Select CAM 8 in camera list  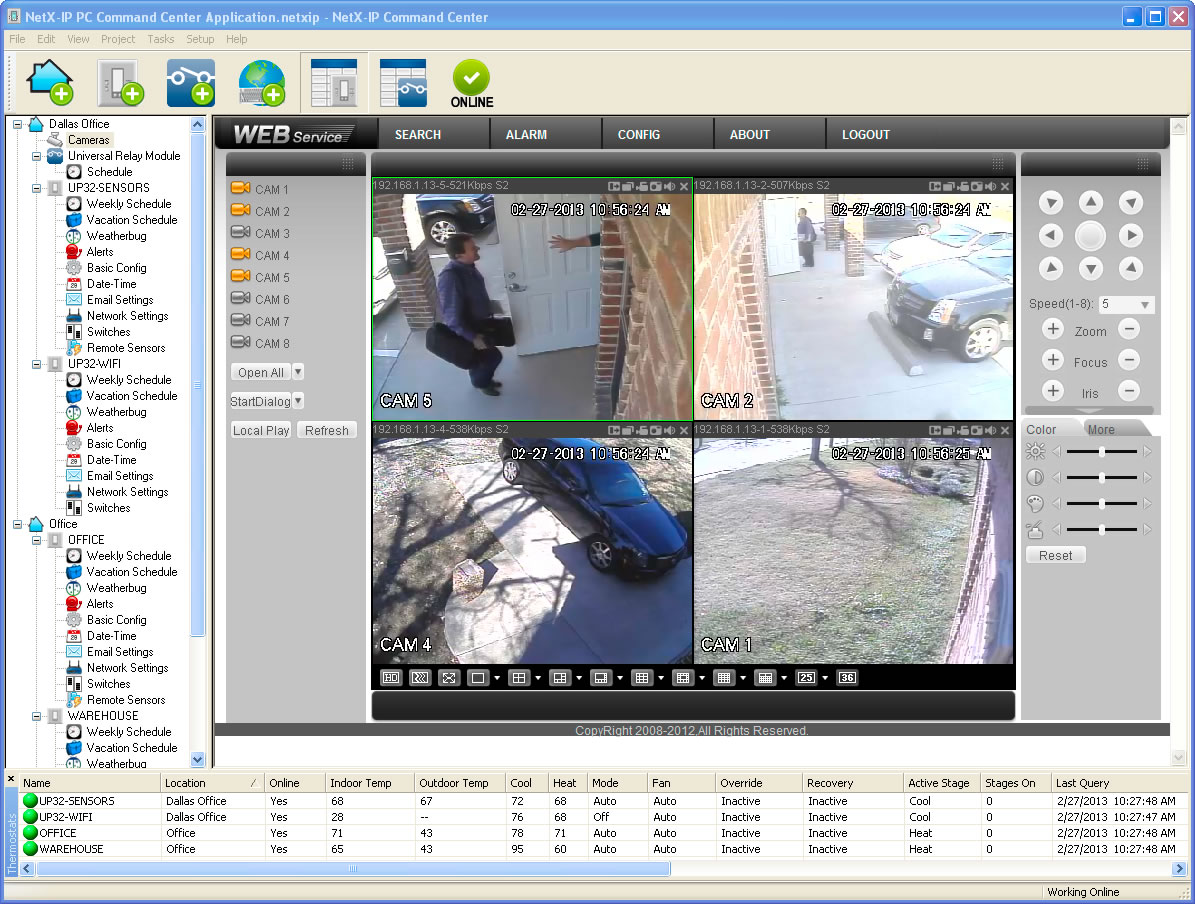click(260, 343)
